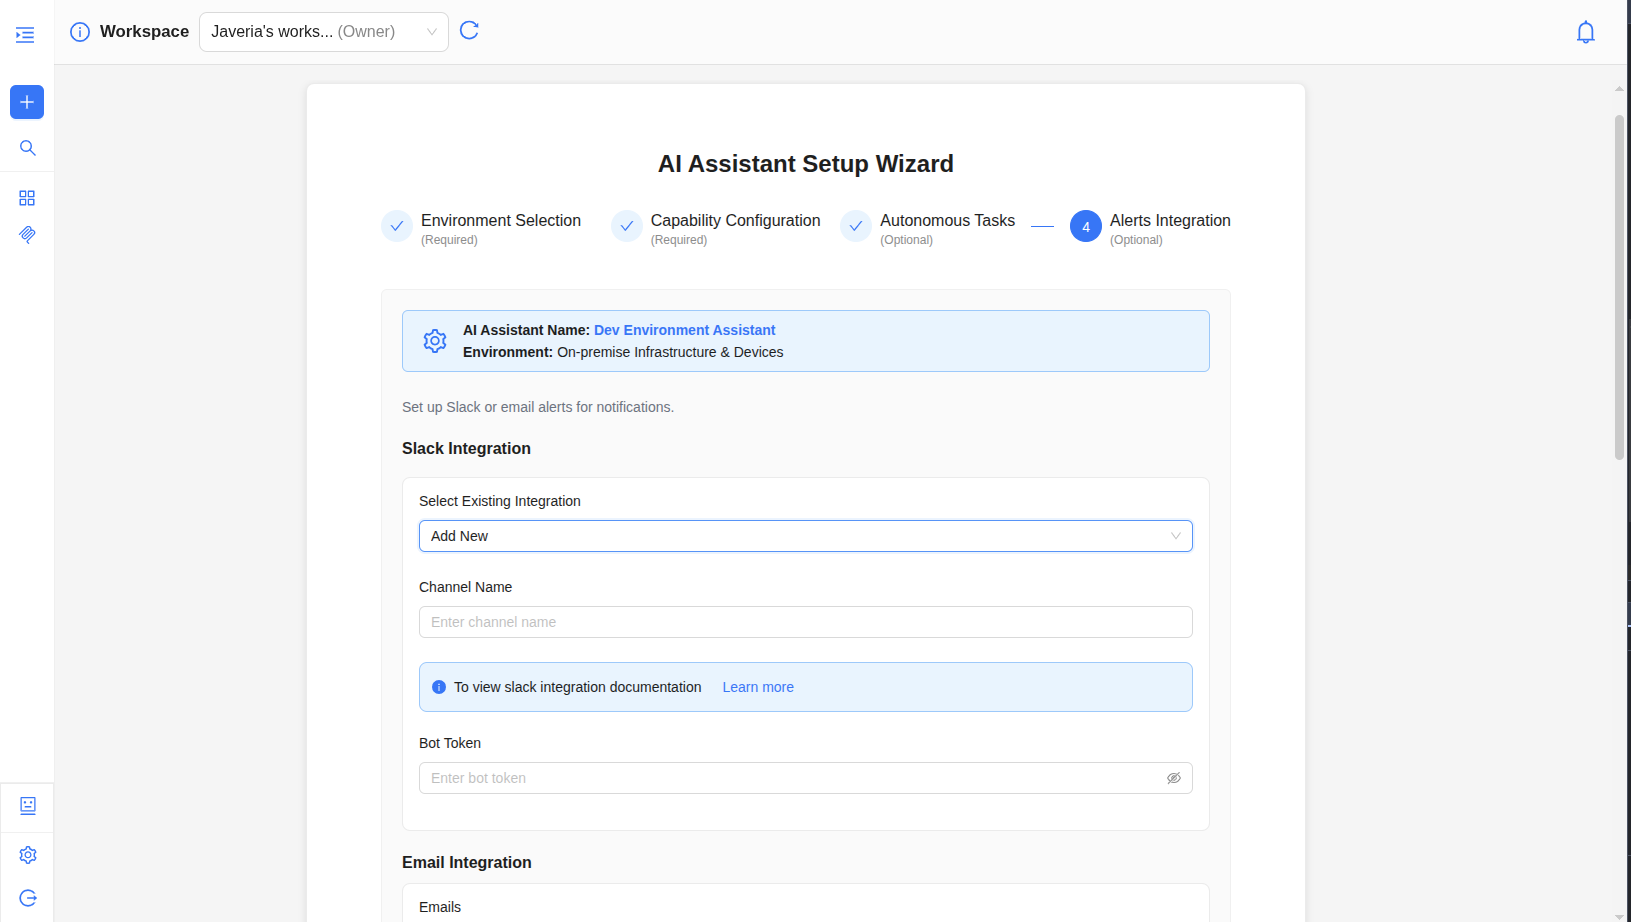Viewport: 1631px width, 922px height.
Task: Open the Javeria's workspace dropdown
Action: [x=323, y=32]
